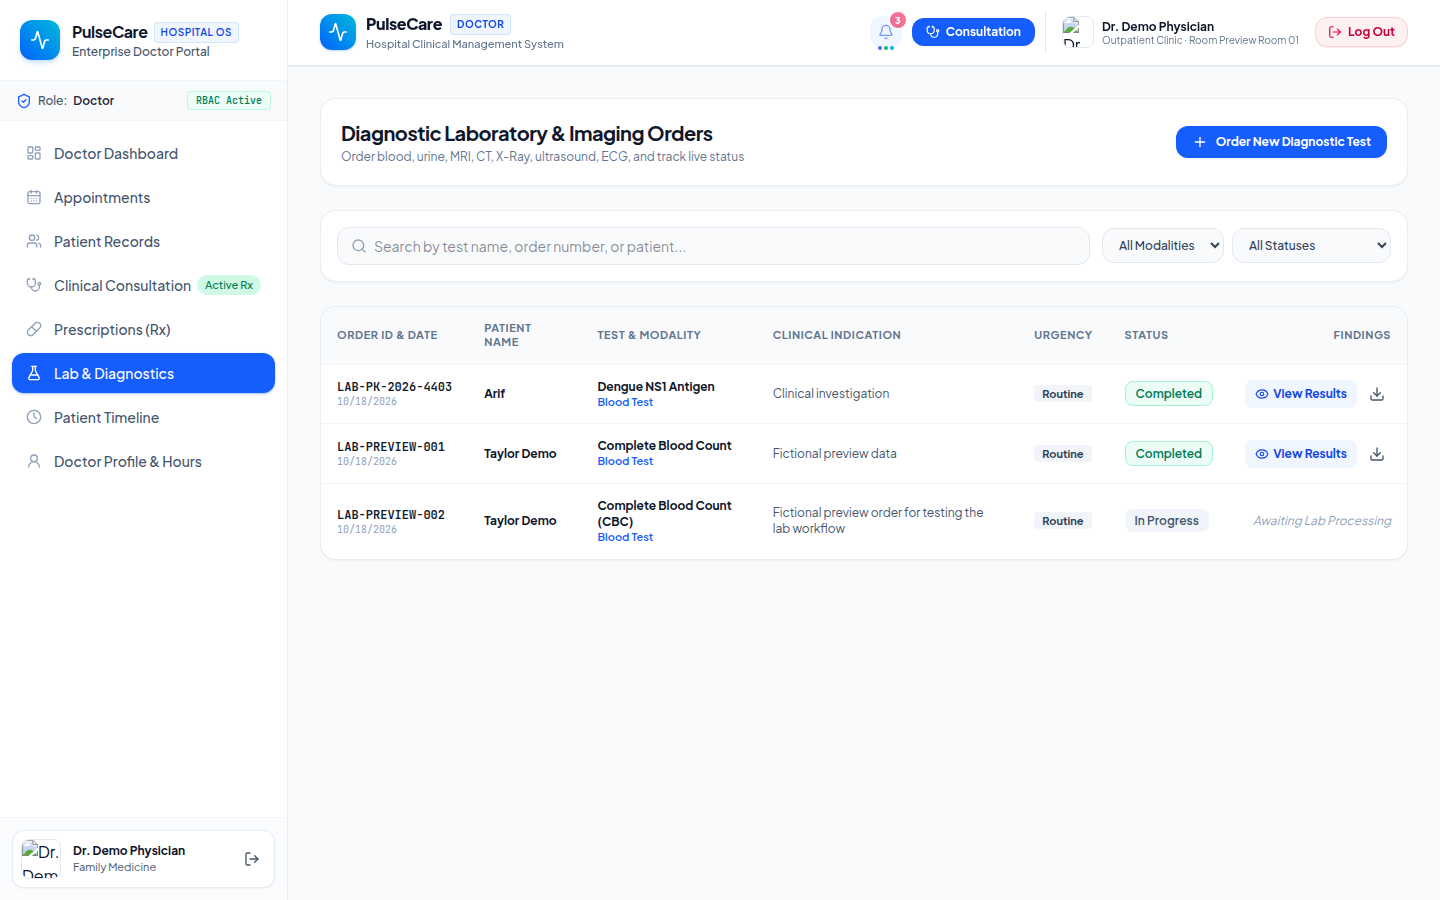Screen dimensions: 1440x900
Task: Select Lab & Diagnostics in sidebar
Action: coord(143,374)
